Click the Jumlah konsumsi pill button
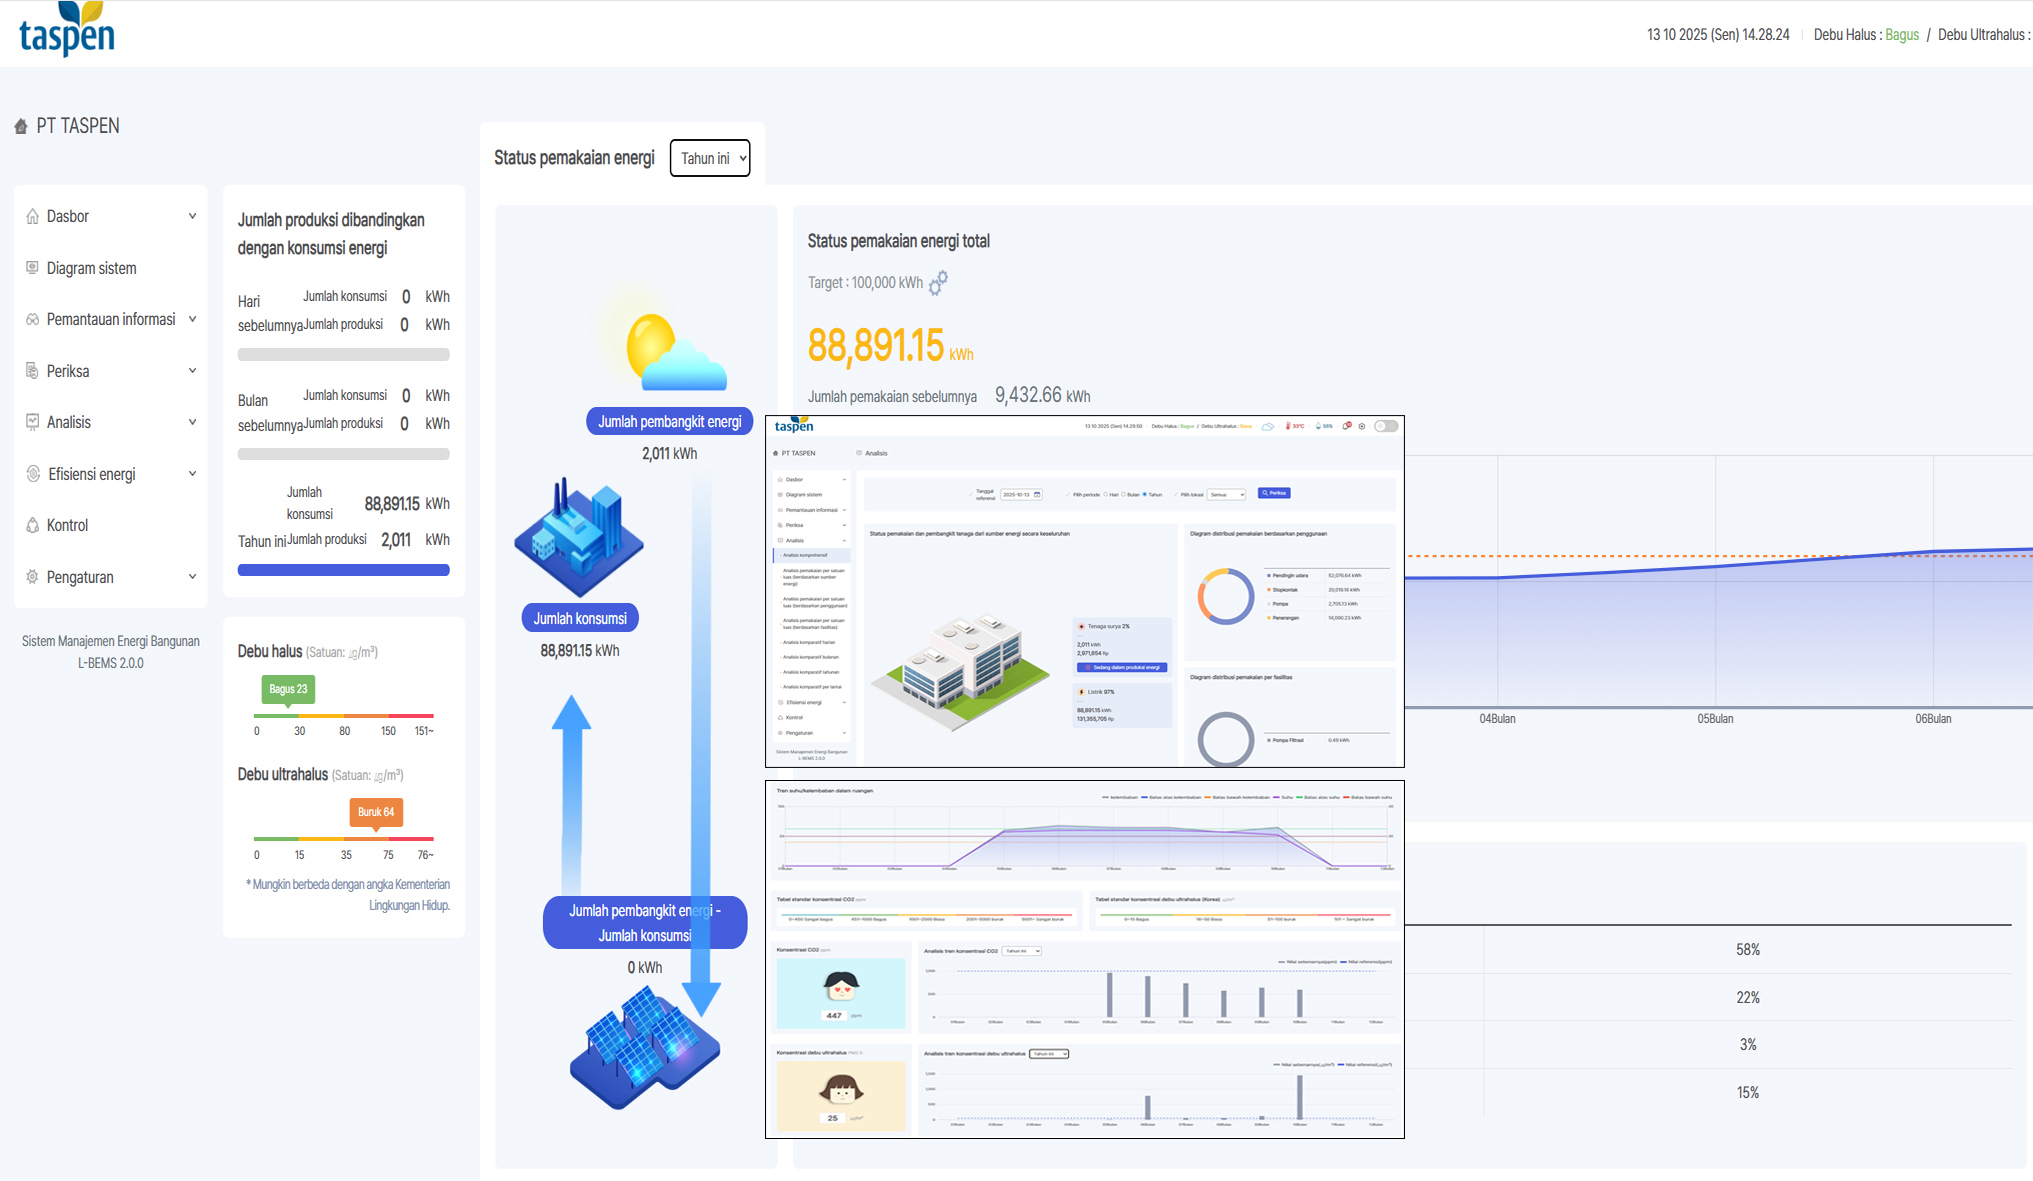2033x1181 pixels. coord(580,618)
